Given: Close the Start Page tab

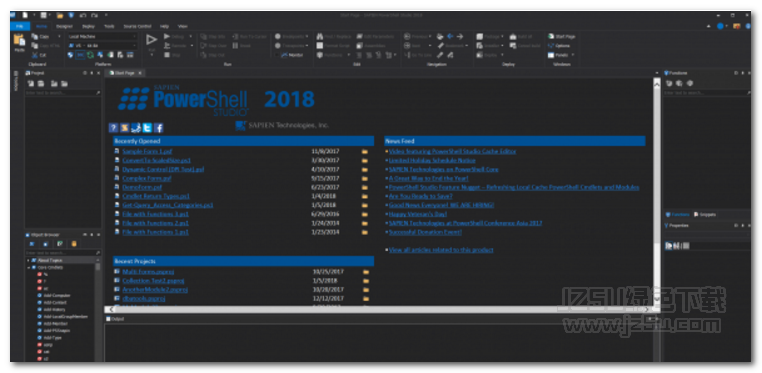Looking at the screenshot, I should [139, 73].
